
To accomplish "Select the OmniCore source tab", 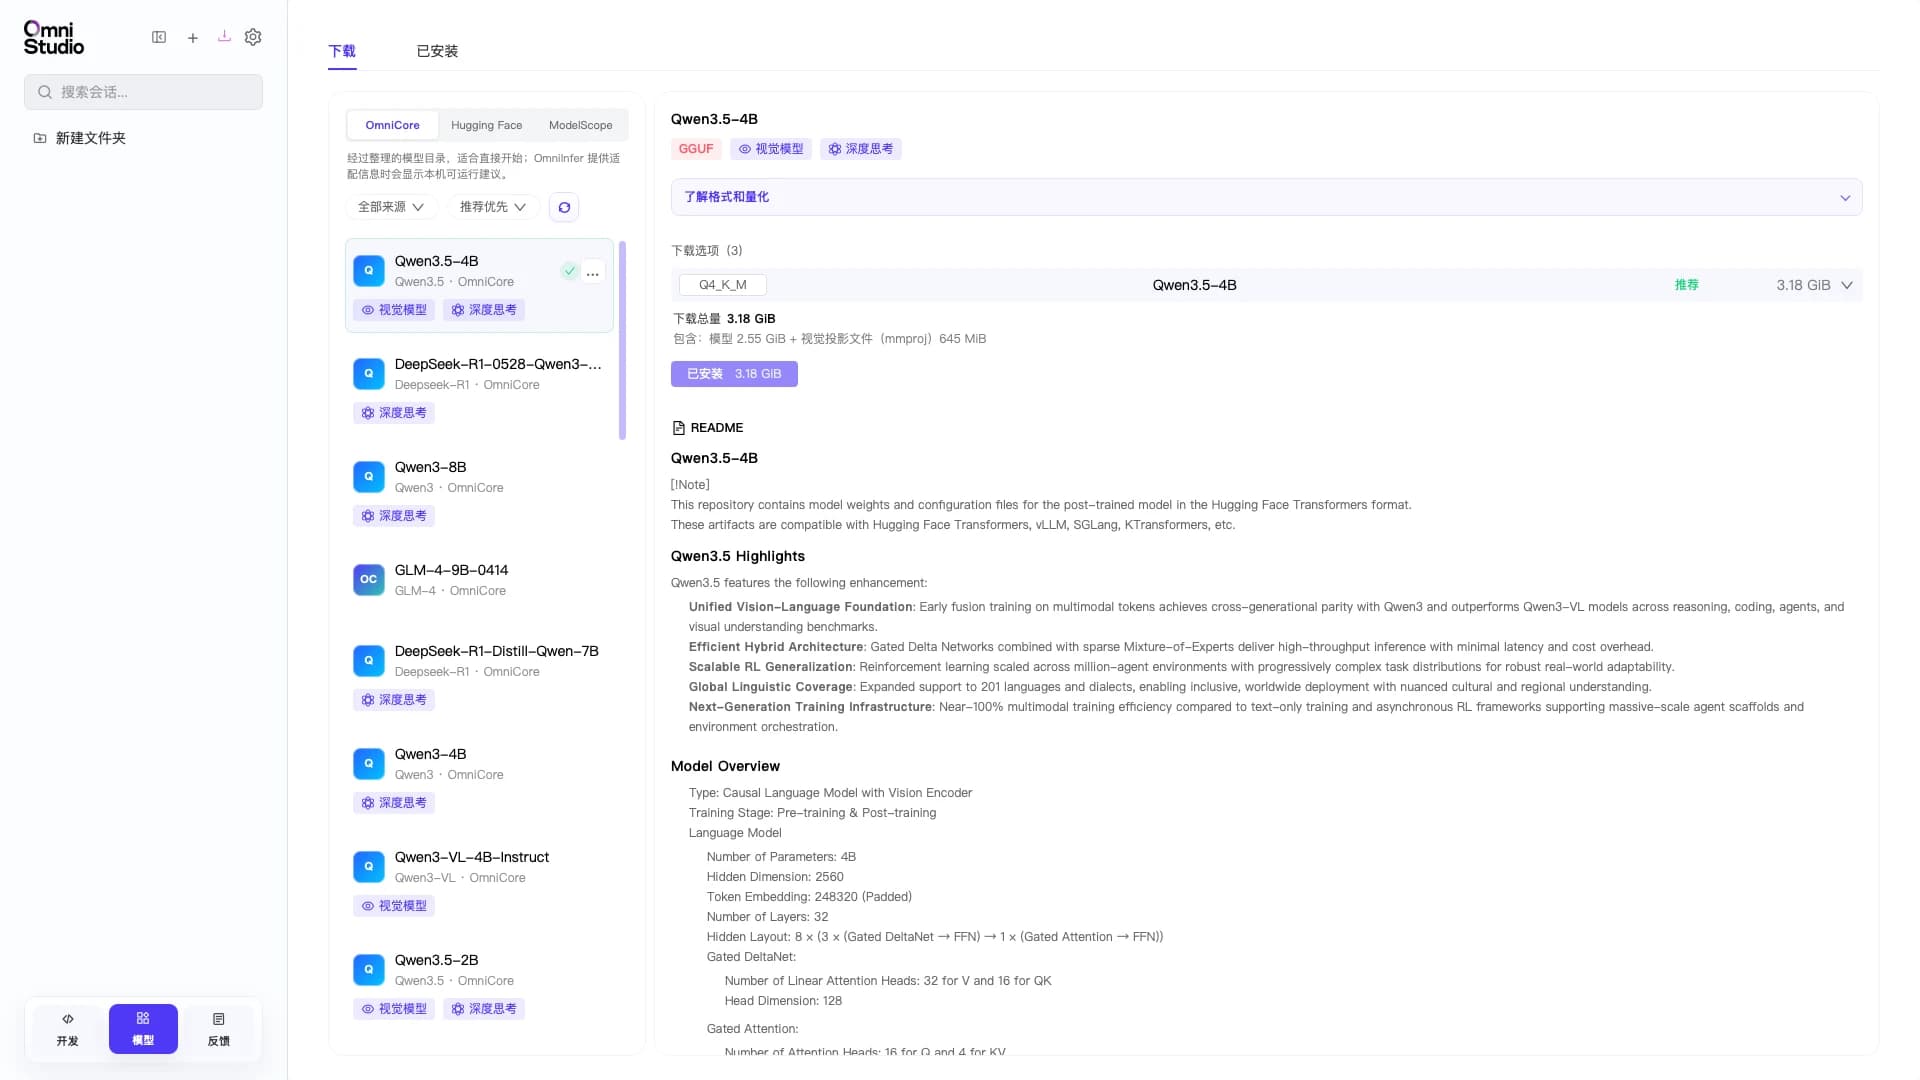I will pyautogui.click(x=393, y=125).
